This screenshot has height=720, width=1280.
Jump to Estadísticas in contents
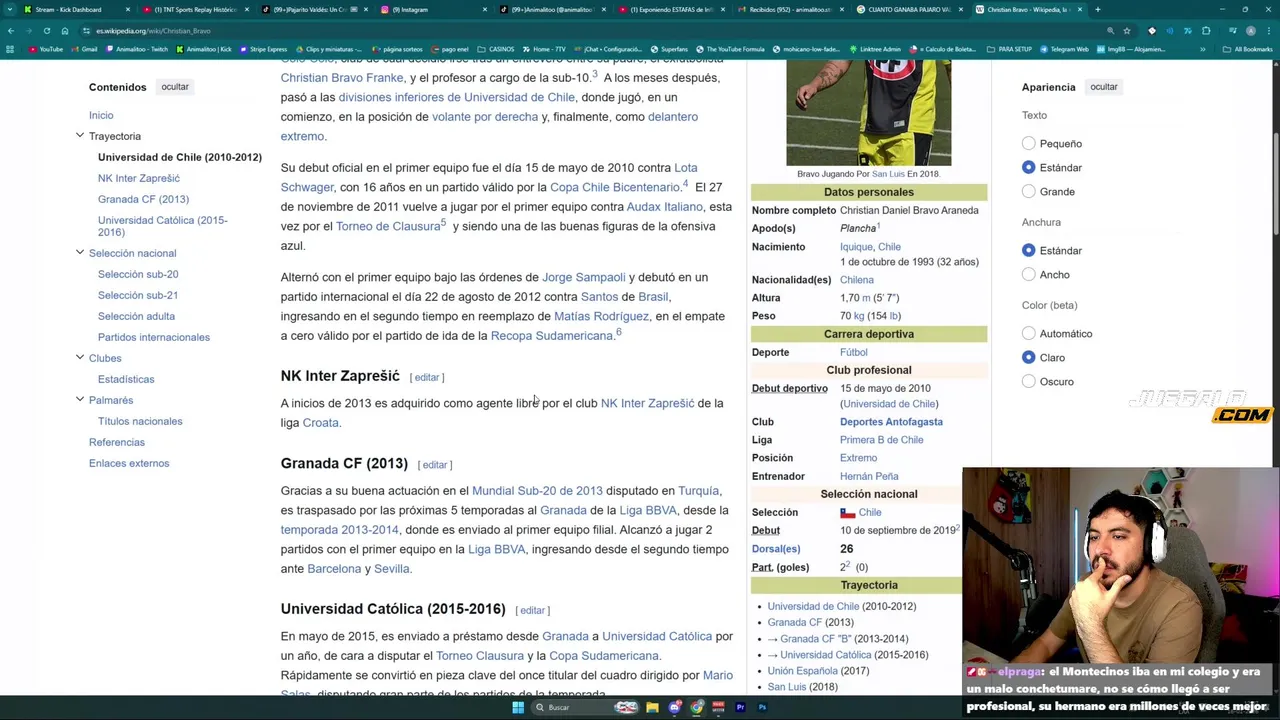[126, 379]
